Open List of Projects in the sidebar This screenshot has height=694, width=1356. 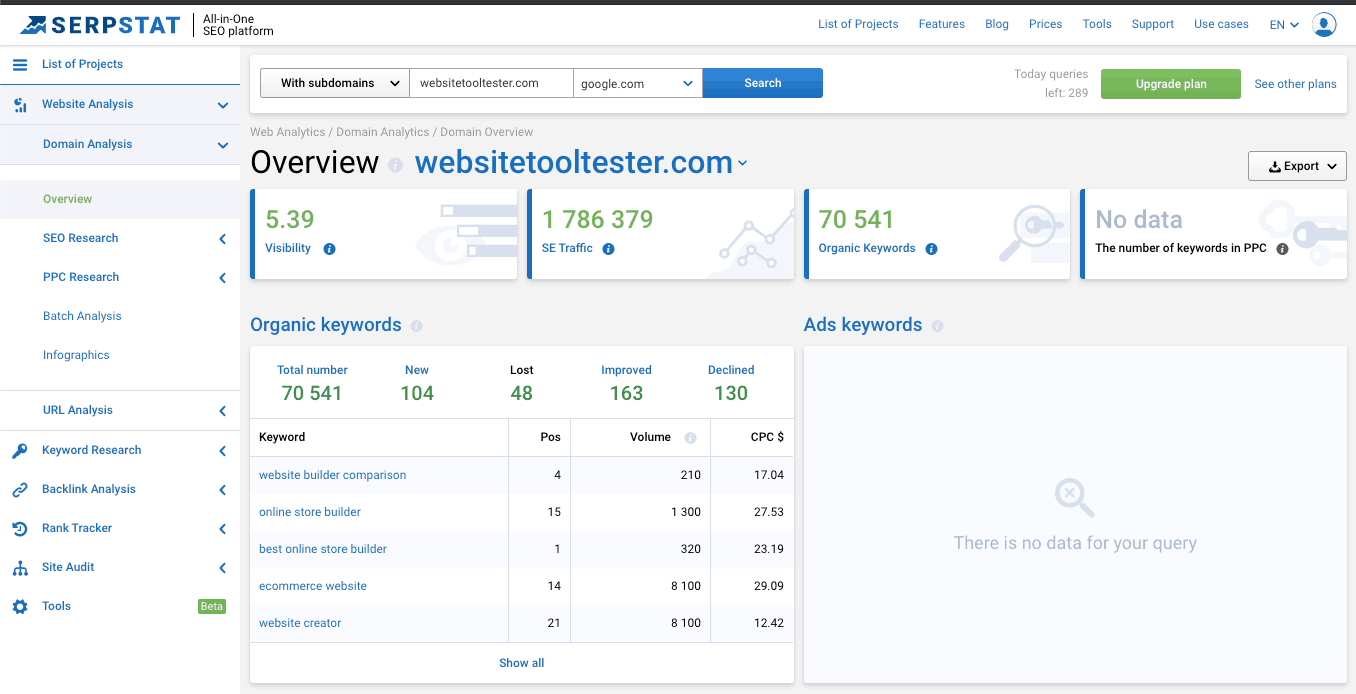[82, 64]
